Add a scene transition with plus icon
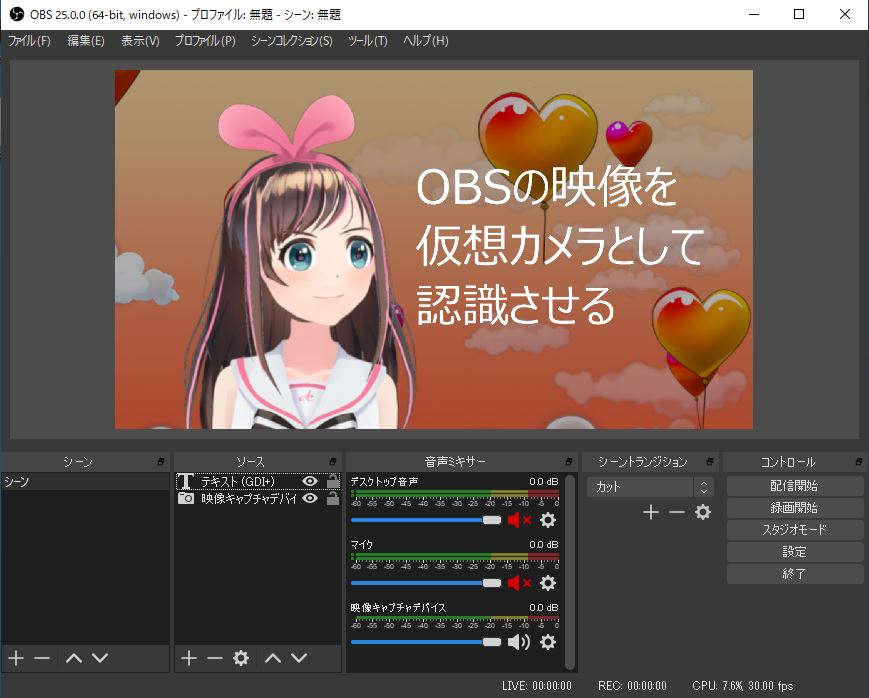 click(x=651, y=512)
